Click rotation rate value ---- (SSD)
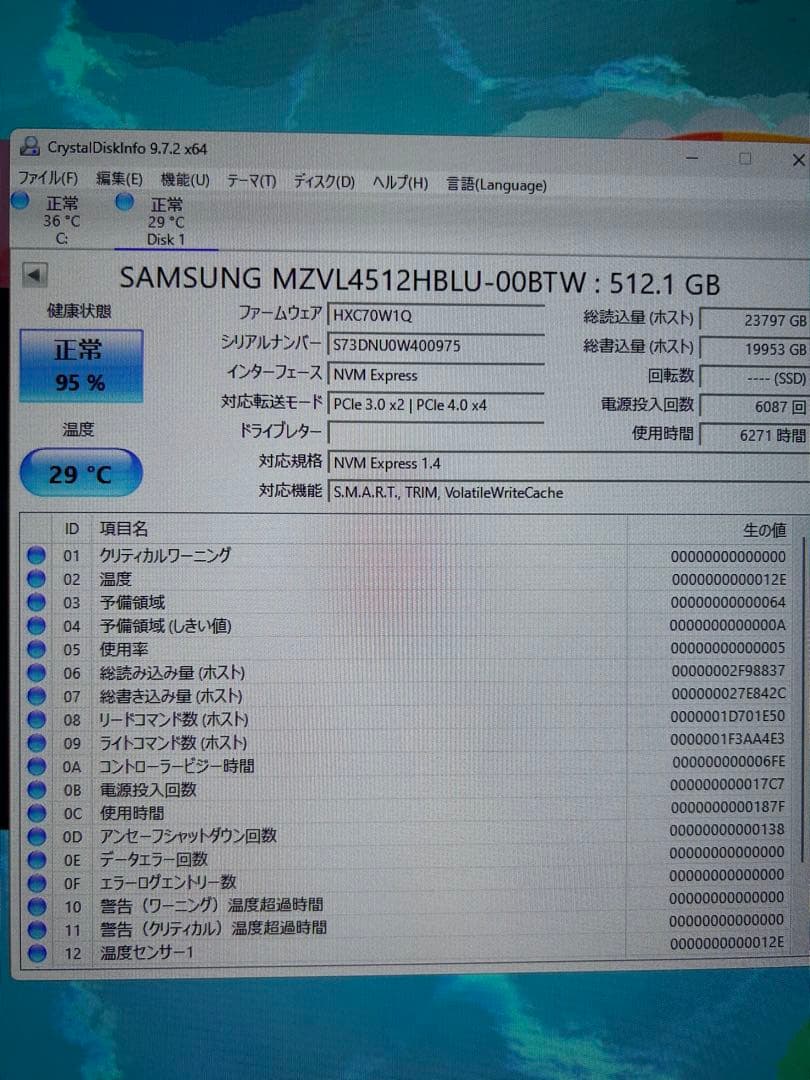 click(x=755, y=378)
